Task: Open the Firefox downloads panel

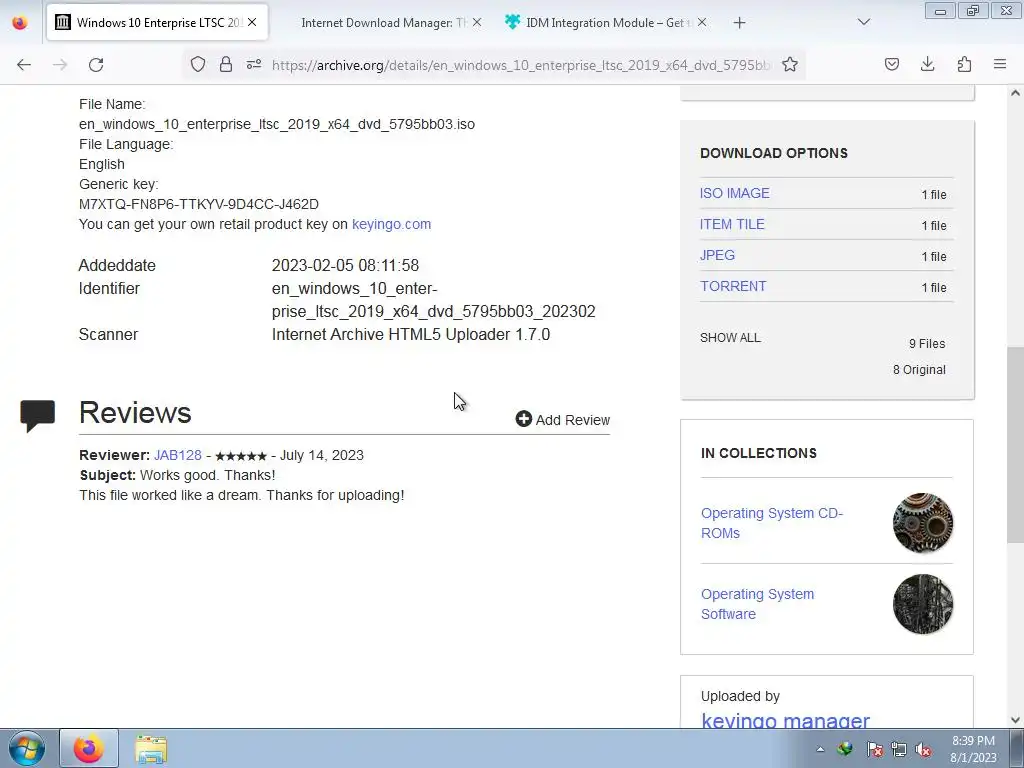Action: point(927,64)
